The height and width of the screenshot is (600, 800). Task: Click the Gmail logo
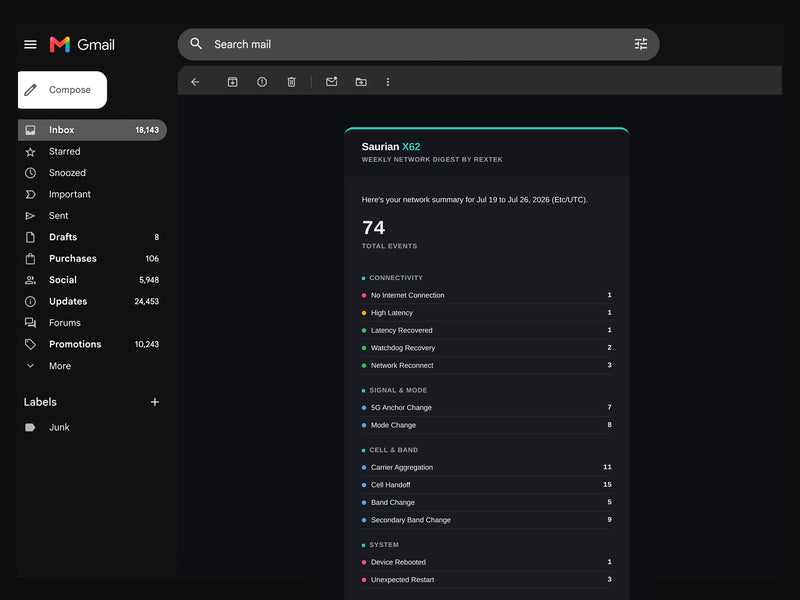point(82,44)
